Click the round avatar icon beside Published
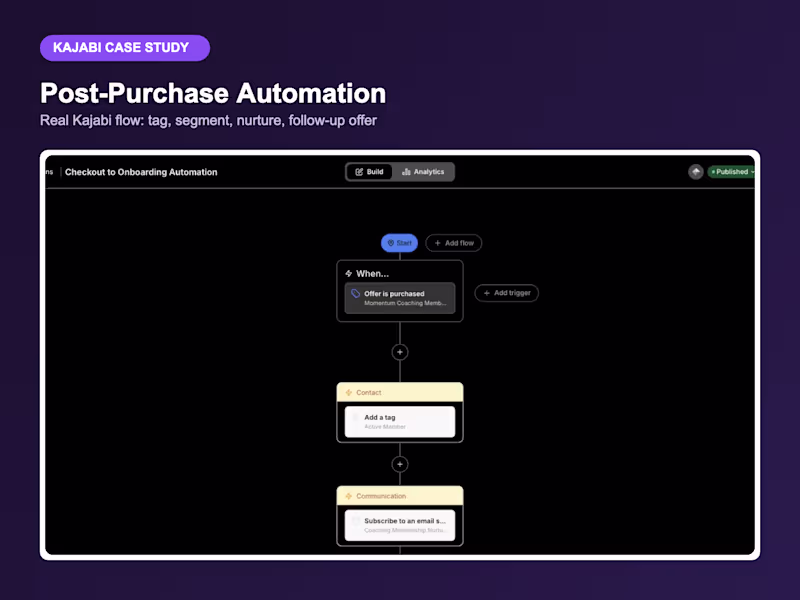 click(x=695, y=172)
